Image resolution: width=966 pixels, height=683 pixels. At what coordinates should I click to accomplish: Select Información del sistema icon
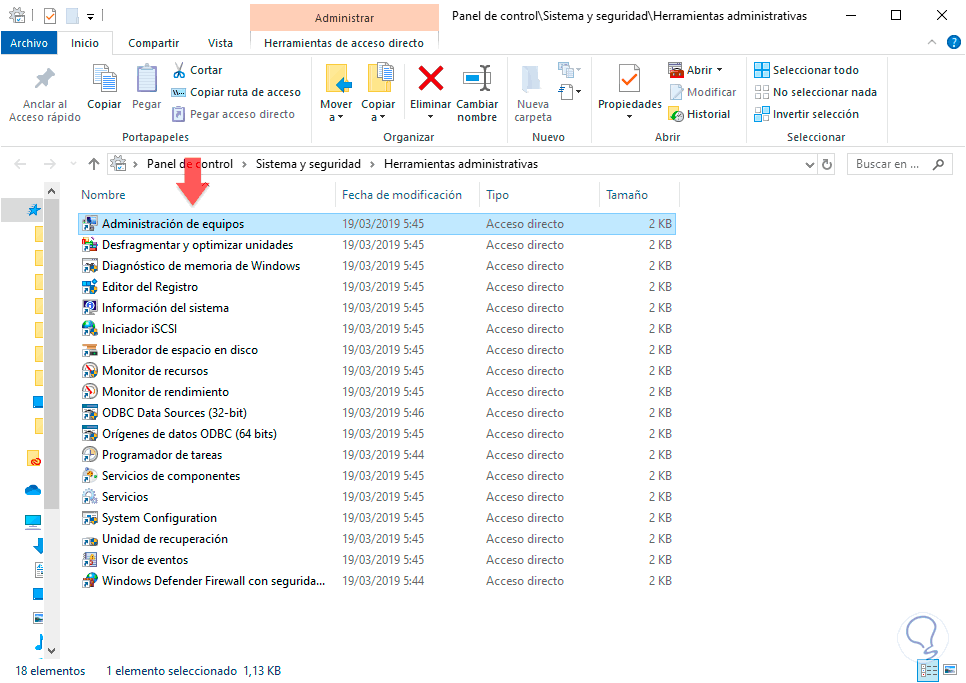(90, 307)
